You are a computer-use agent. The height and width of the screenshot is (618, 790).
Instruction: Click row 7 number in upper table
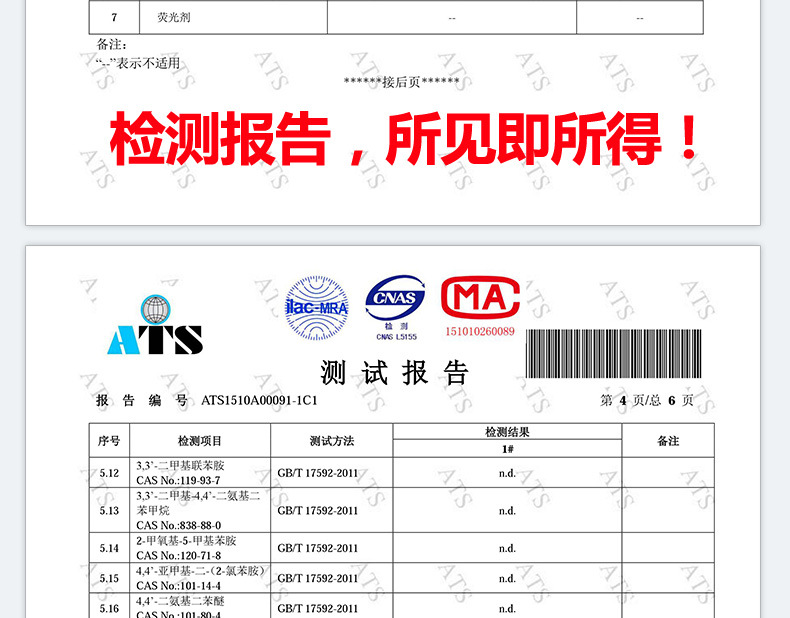coord(114,17)
